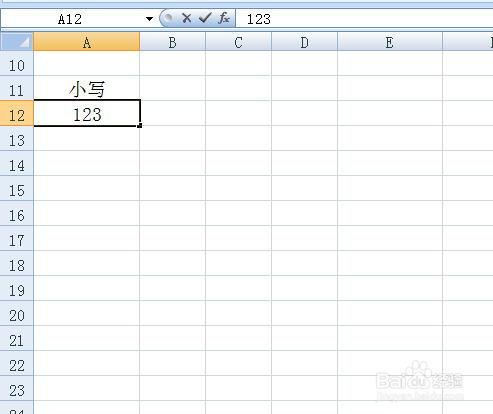Select the row 19 header
493x414 pixels.
coord(17,288)
